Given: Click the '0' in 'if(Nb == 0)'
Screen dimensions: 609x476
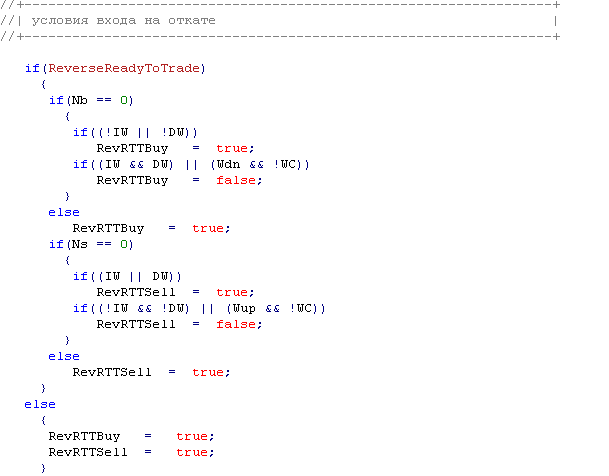Looking at the screenshot, I should point(124,100).
